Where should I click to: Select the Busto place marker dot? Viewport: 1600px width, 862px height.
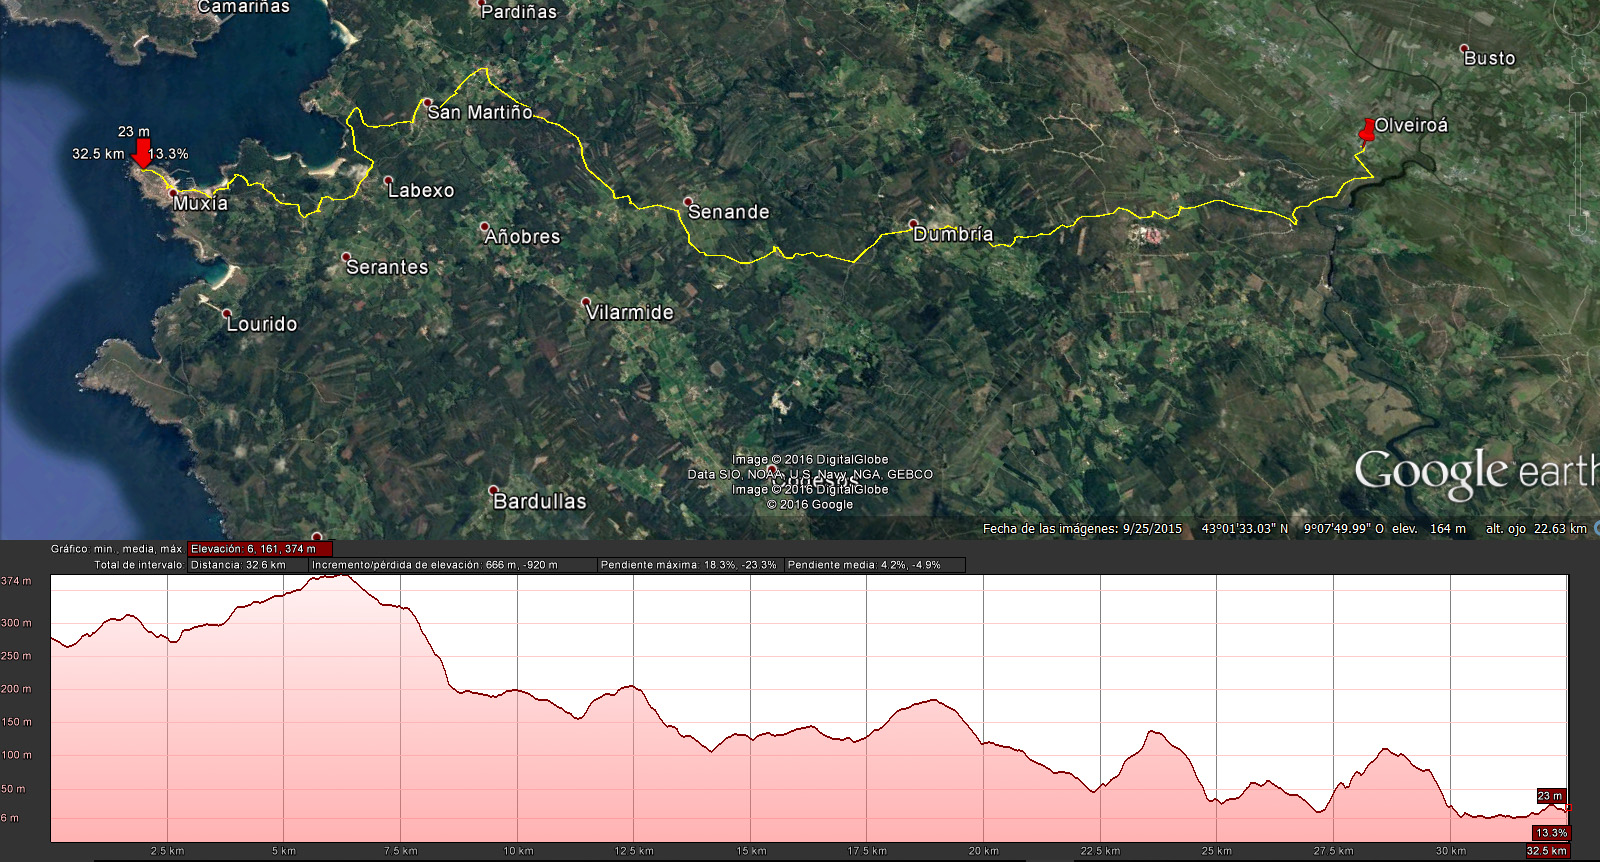pyautogui.click(x=1464, y=49)
